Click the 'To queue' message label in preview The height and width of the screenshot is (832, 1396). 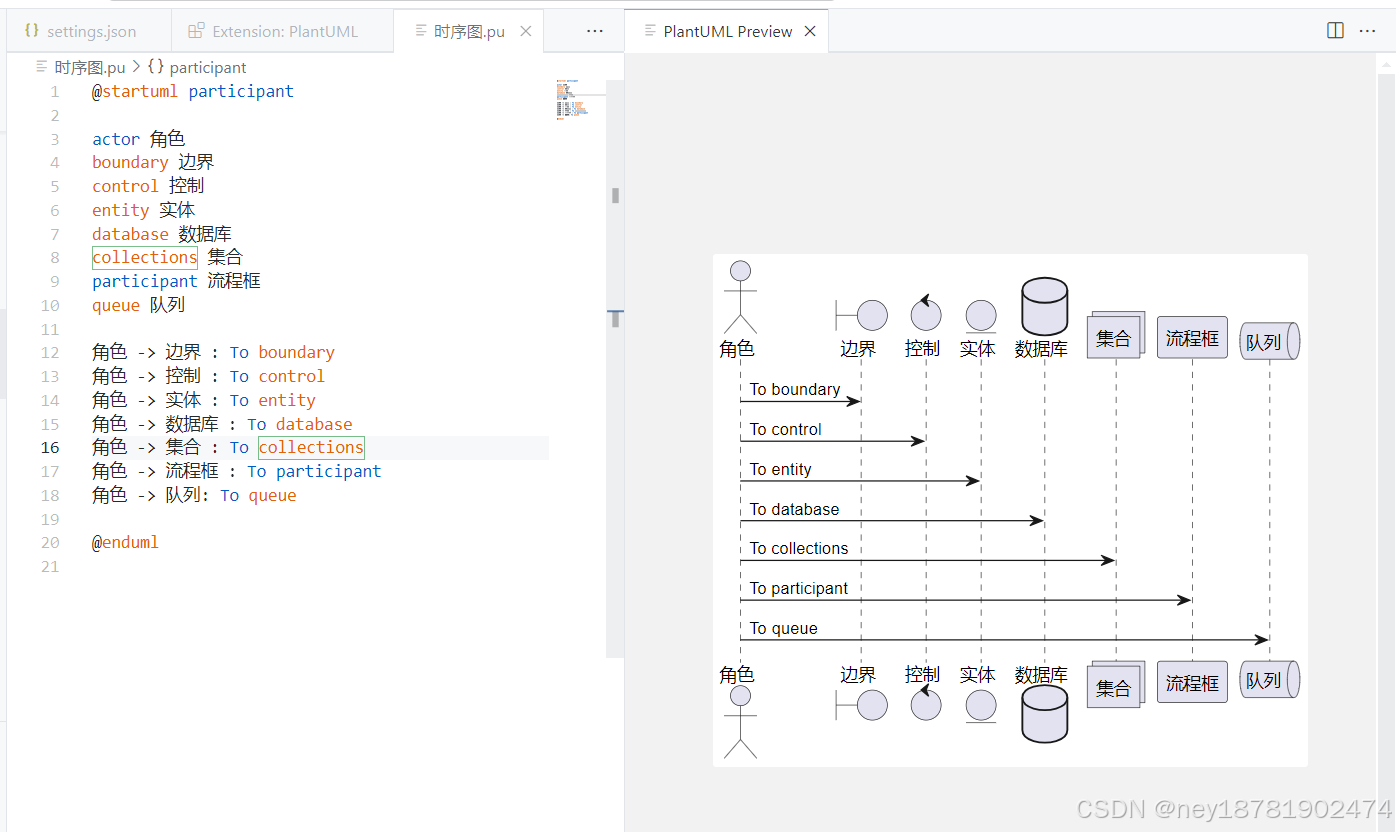tap(784, 628)
